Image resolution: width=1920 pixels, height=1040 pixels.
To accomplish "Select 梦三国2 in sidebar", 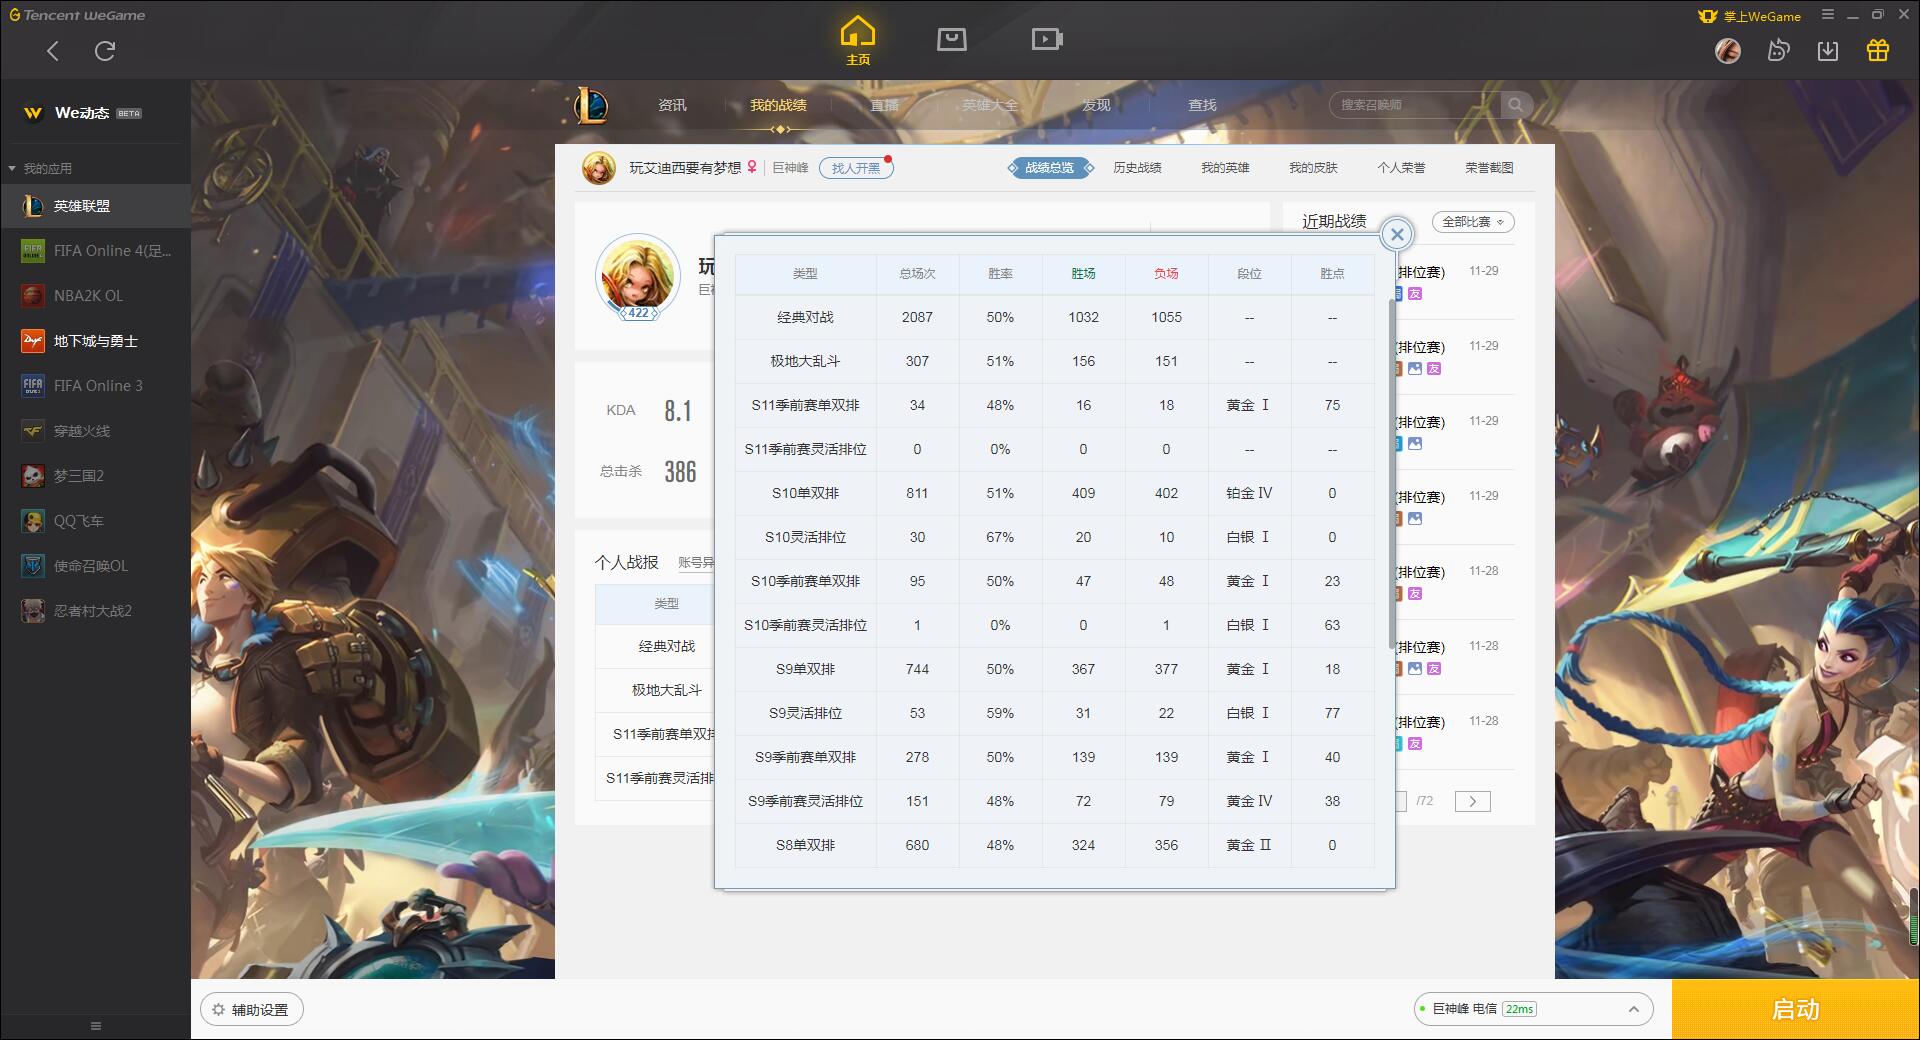I will tap(95, 476).
